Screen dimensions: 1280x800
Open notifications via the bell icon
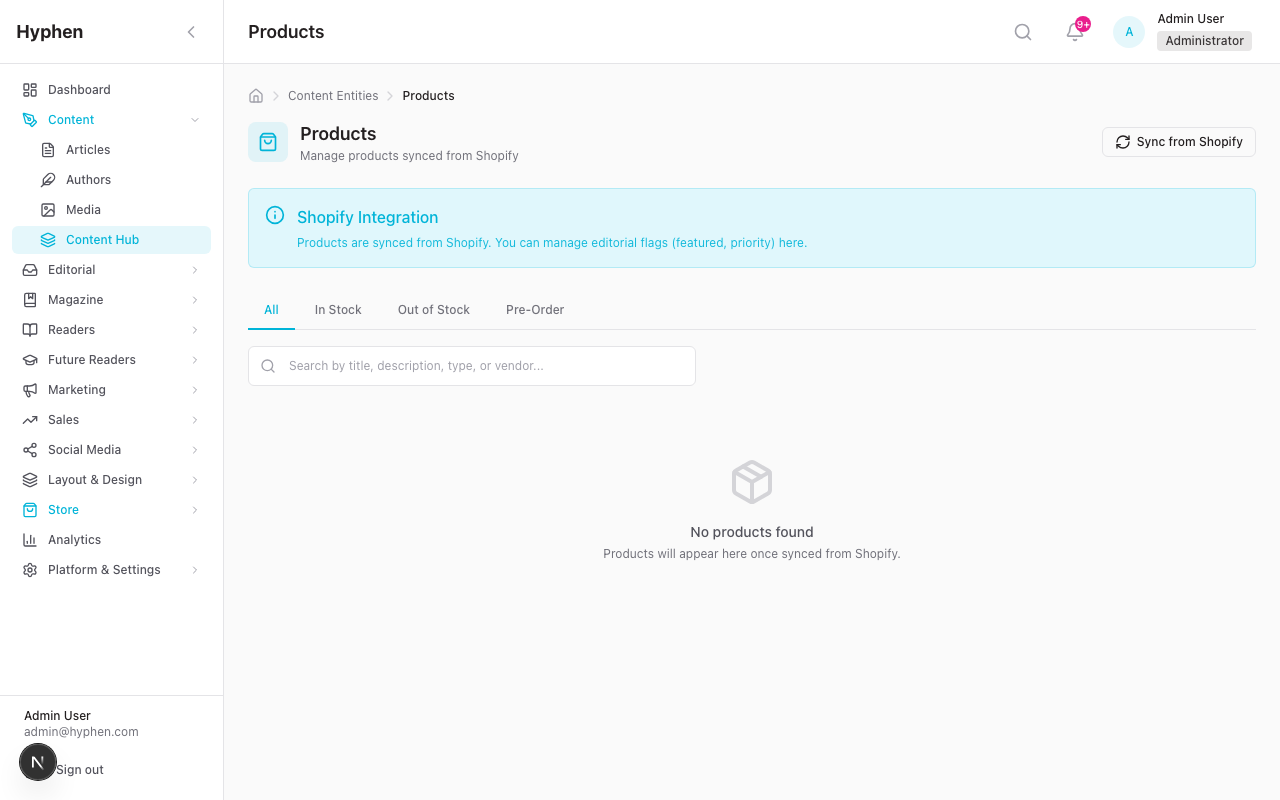(x=1072, y=32)
